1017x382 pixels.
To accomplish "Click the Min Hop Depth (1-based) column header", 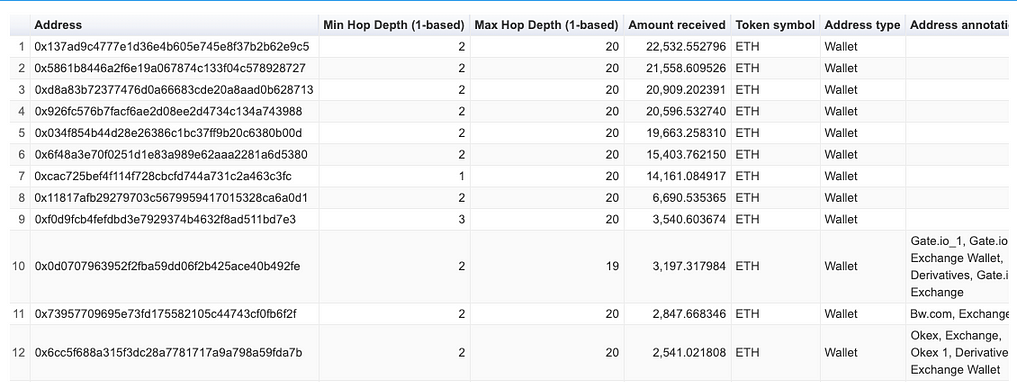I will (394, 25).
